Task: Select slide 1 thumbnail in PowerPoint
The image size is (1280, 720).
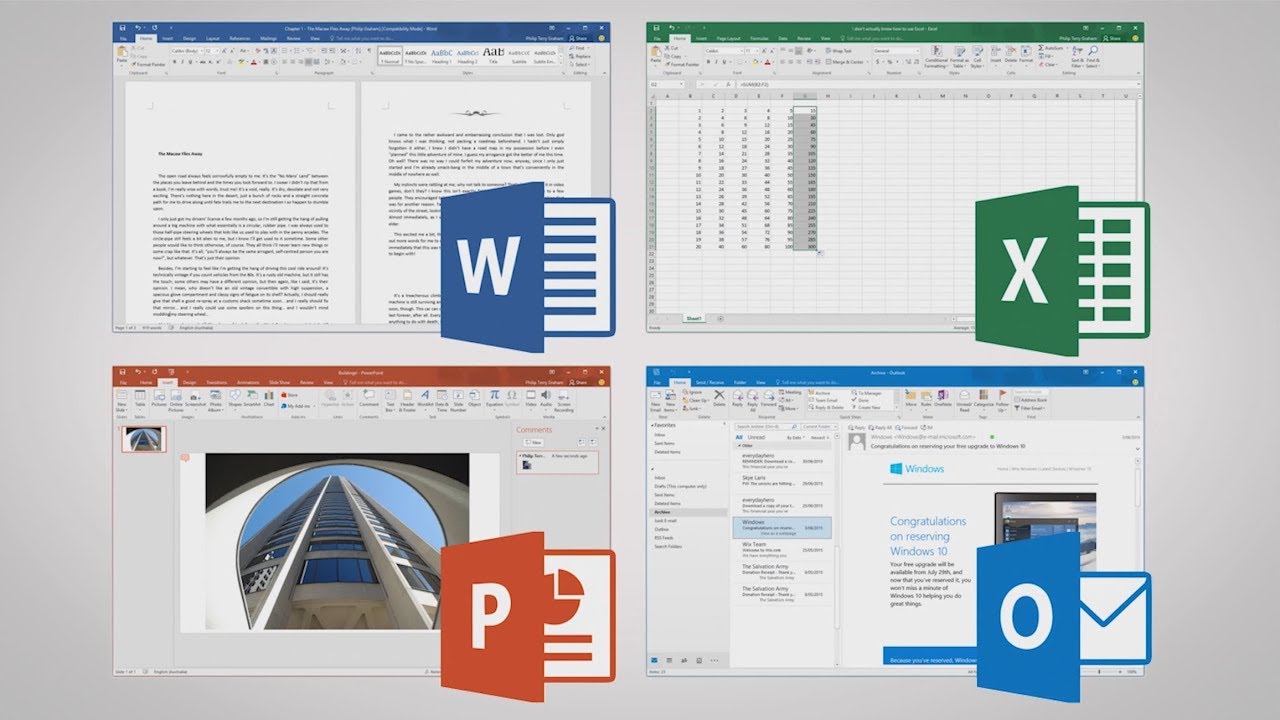Action: click(x=144, y=440)
